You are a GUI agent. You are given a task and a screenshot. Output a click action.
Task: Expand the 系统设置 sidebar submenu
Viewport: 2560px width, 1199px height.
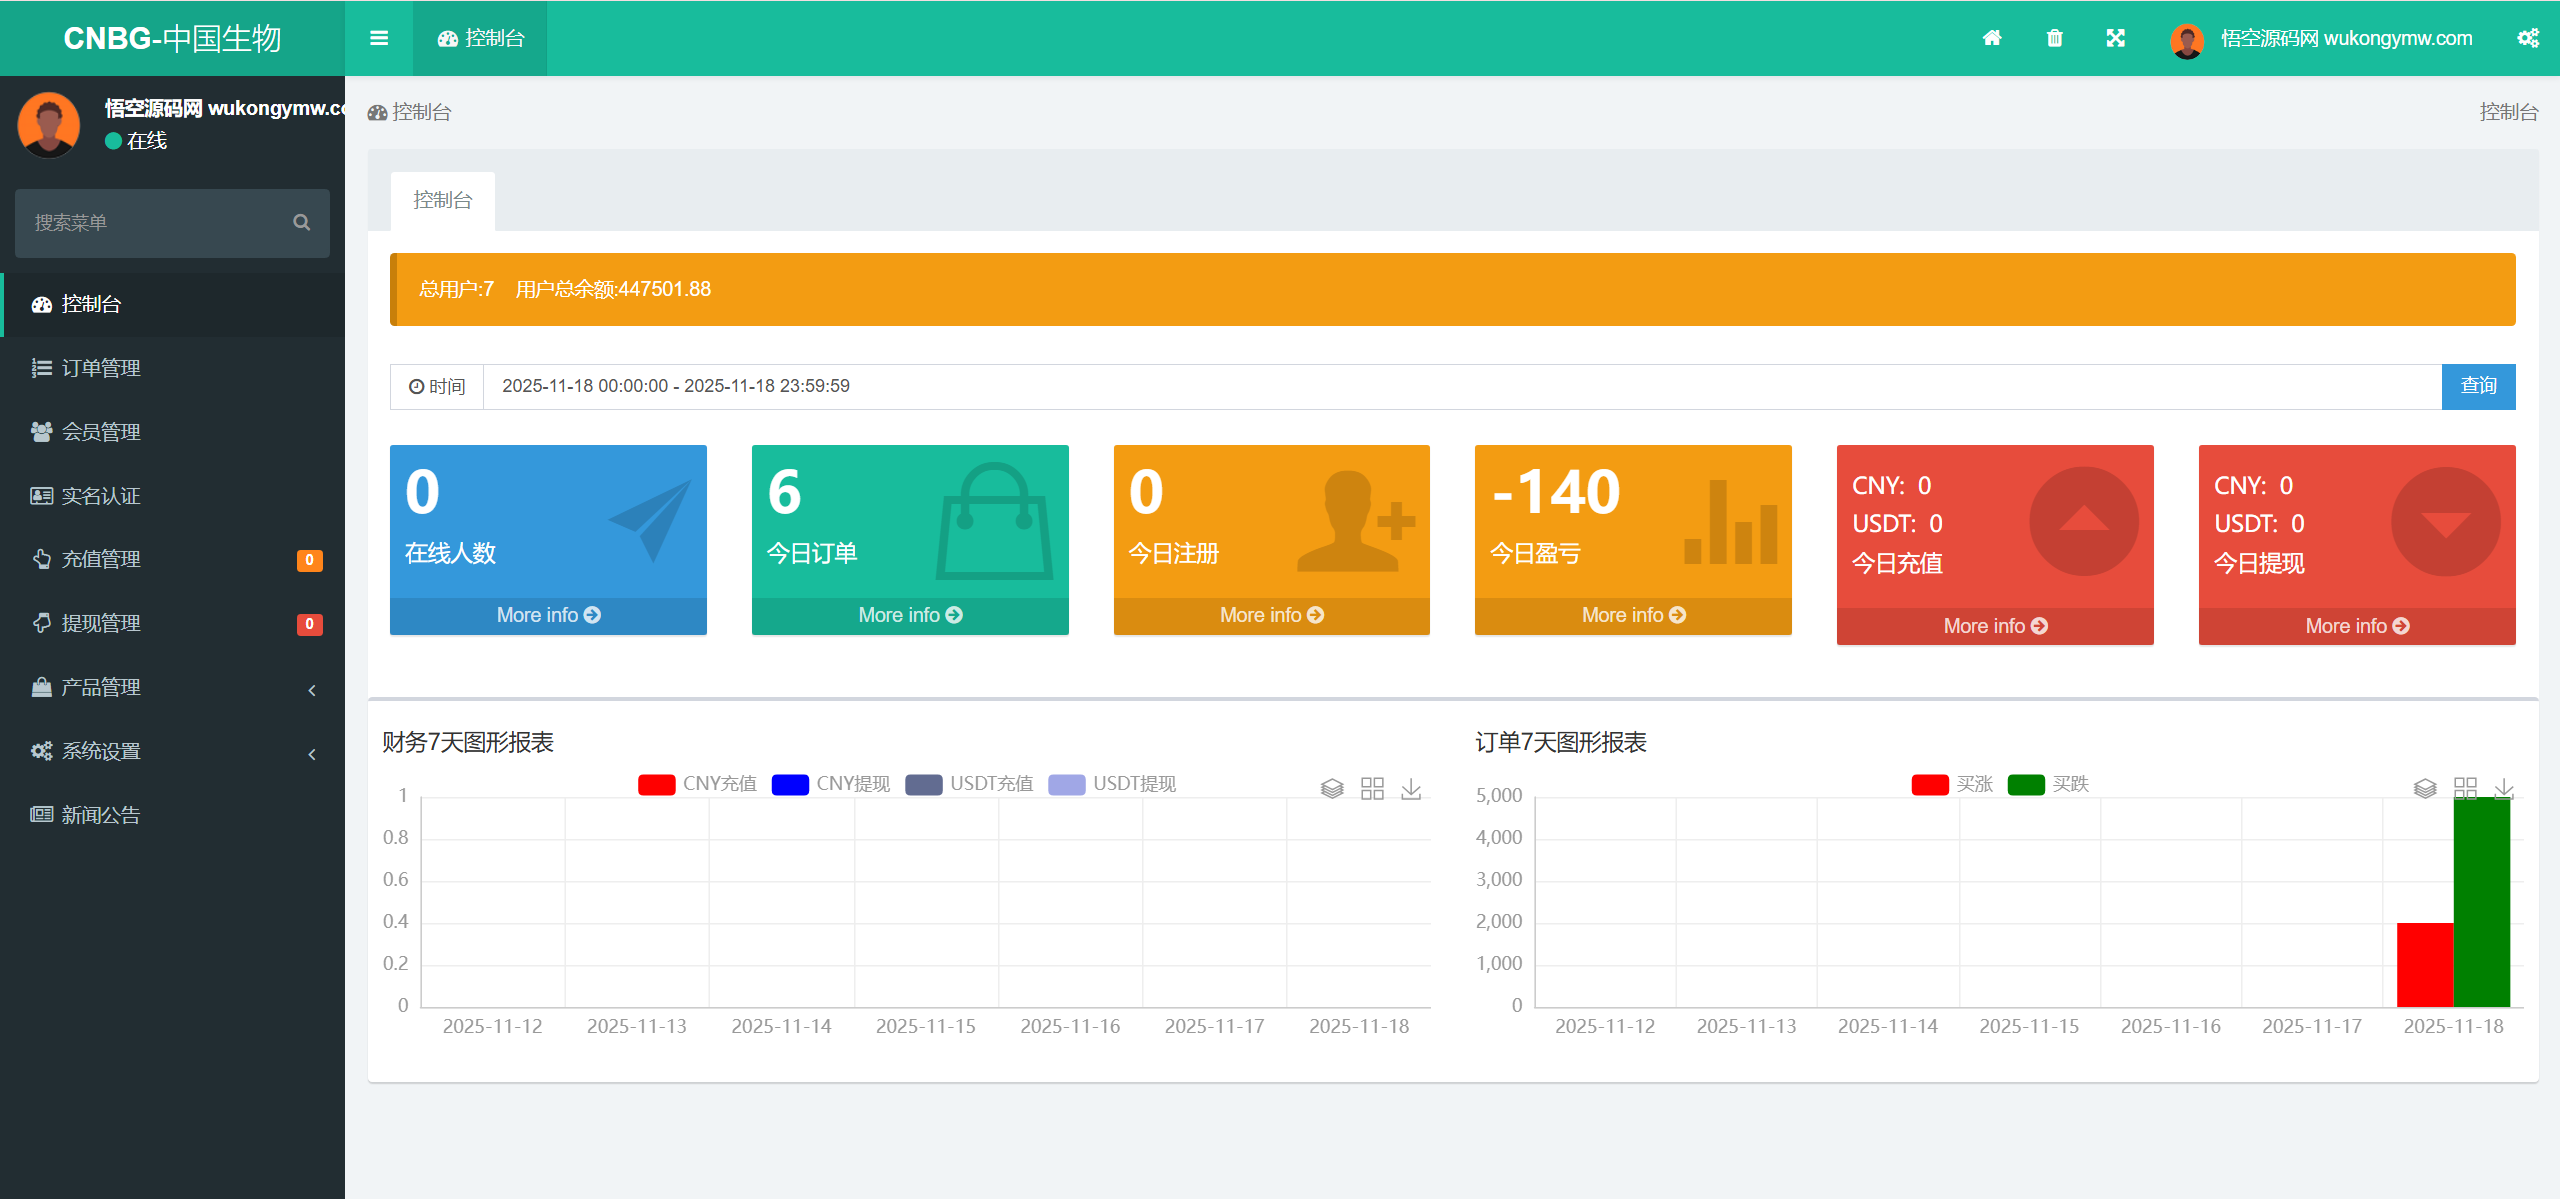pyautogui.click(x=100, y=751)
